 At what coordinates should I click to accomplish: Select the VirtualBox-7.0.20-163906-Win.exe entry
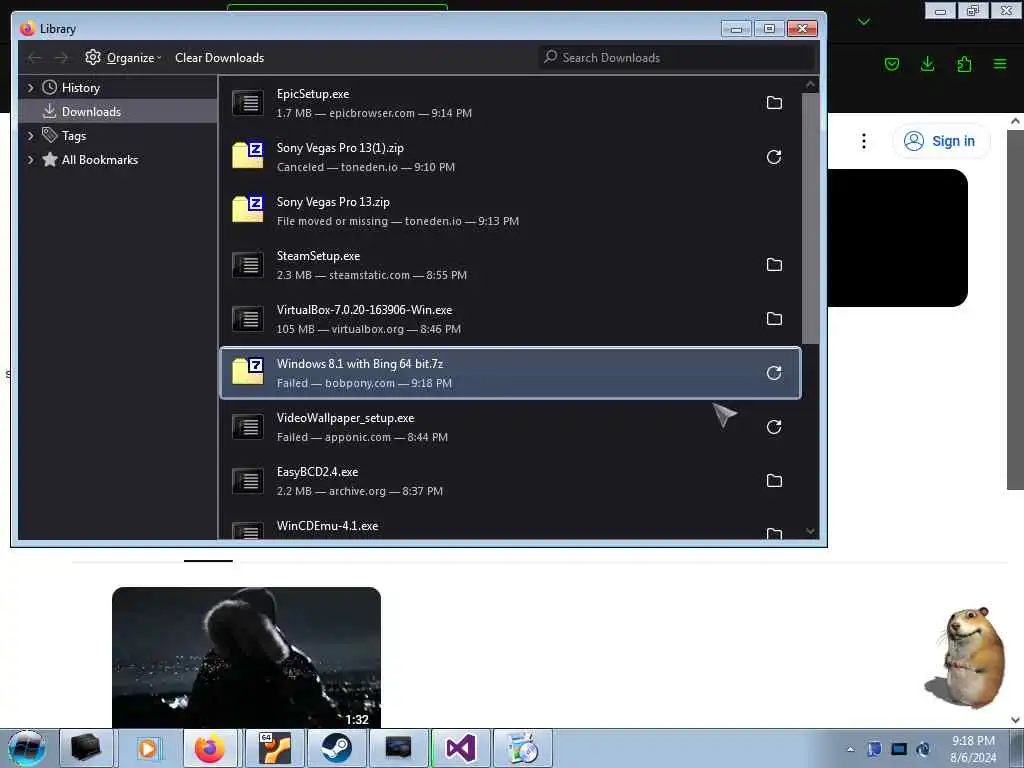(x=510, y=319)
